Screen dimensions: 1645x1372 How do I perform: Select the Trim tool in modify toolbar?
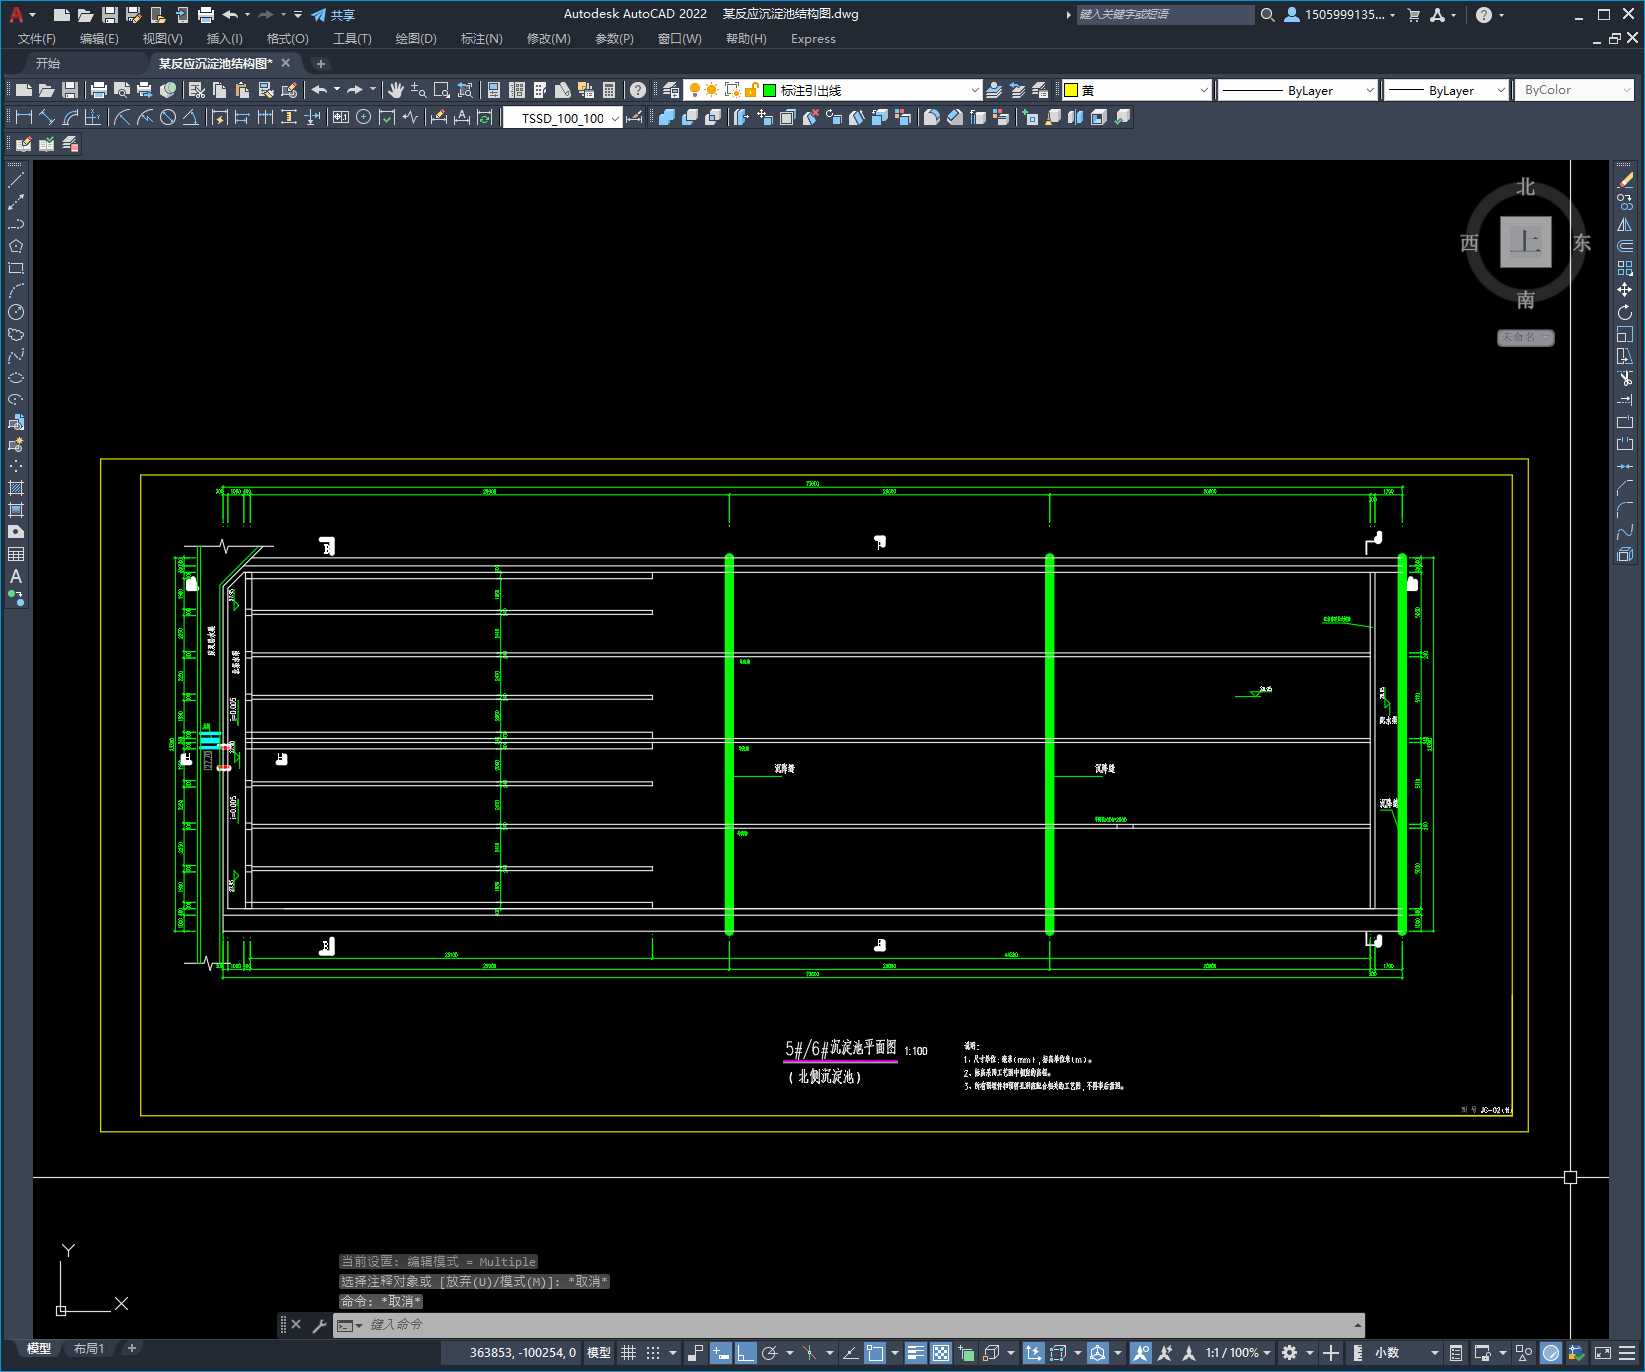click(x=1625, y=378)
